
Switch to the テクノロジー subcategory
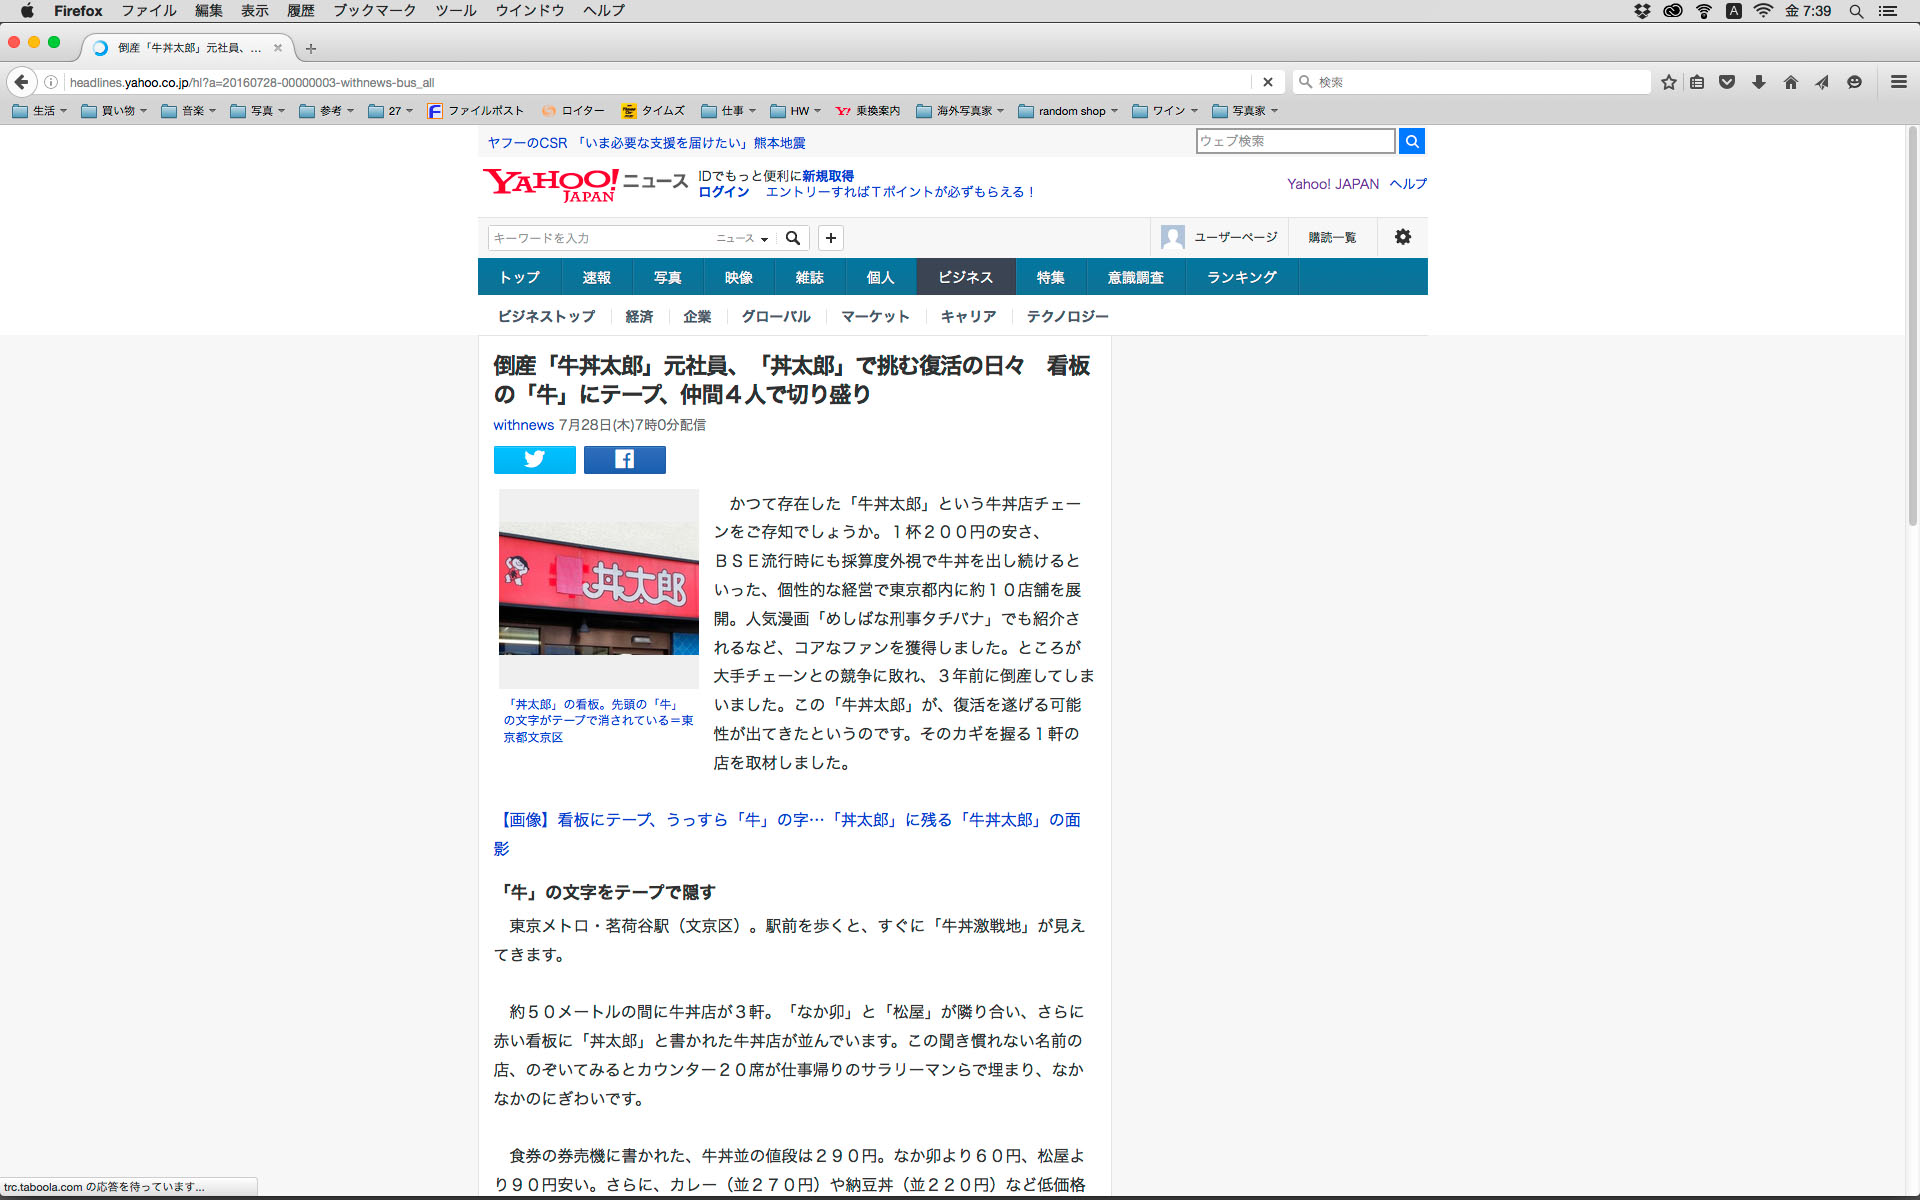(x=1067, y=316)
